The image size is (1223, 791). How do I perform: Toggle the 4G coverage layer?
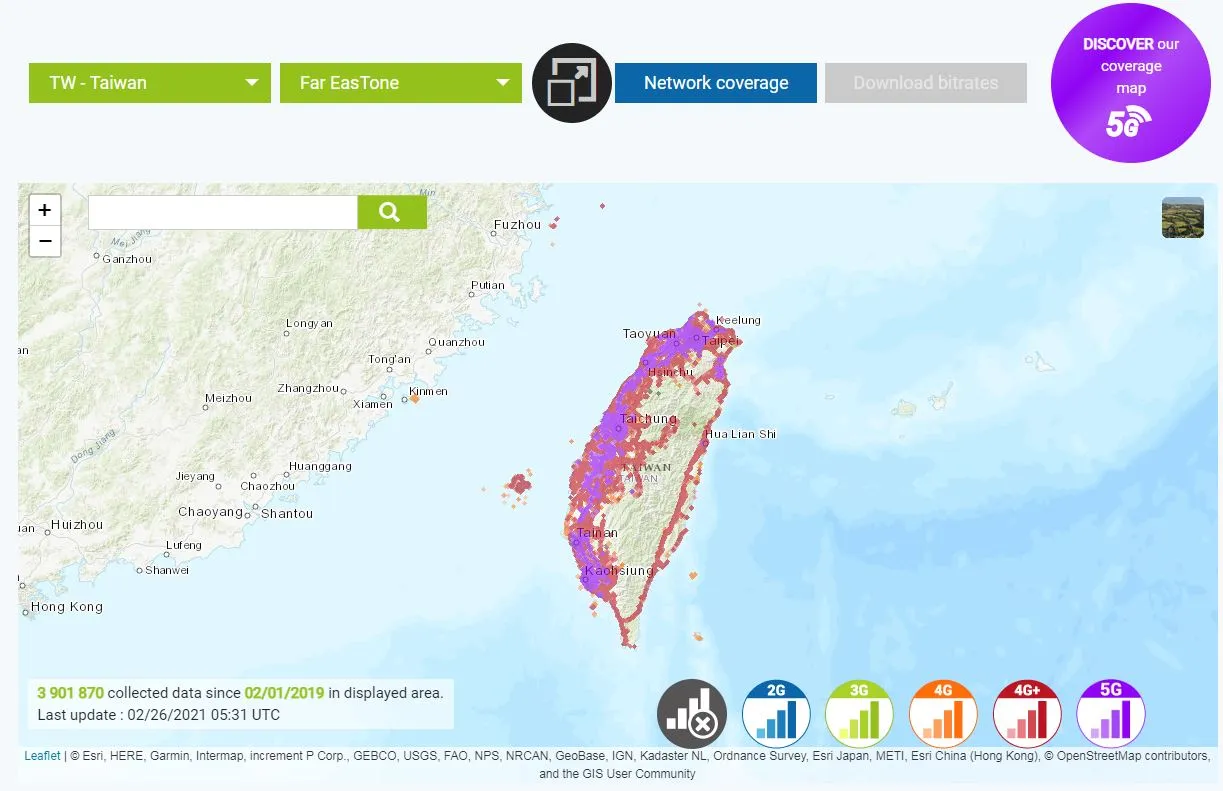(x=943, y=714)
